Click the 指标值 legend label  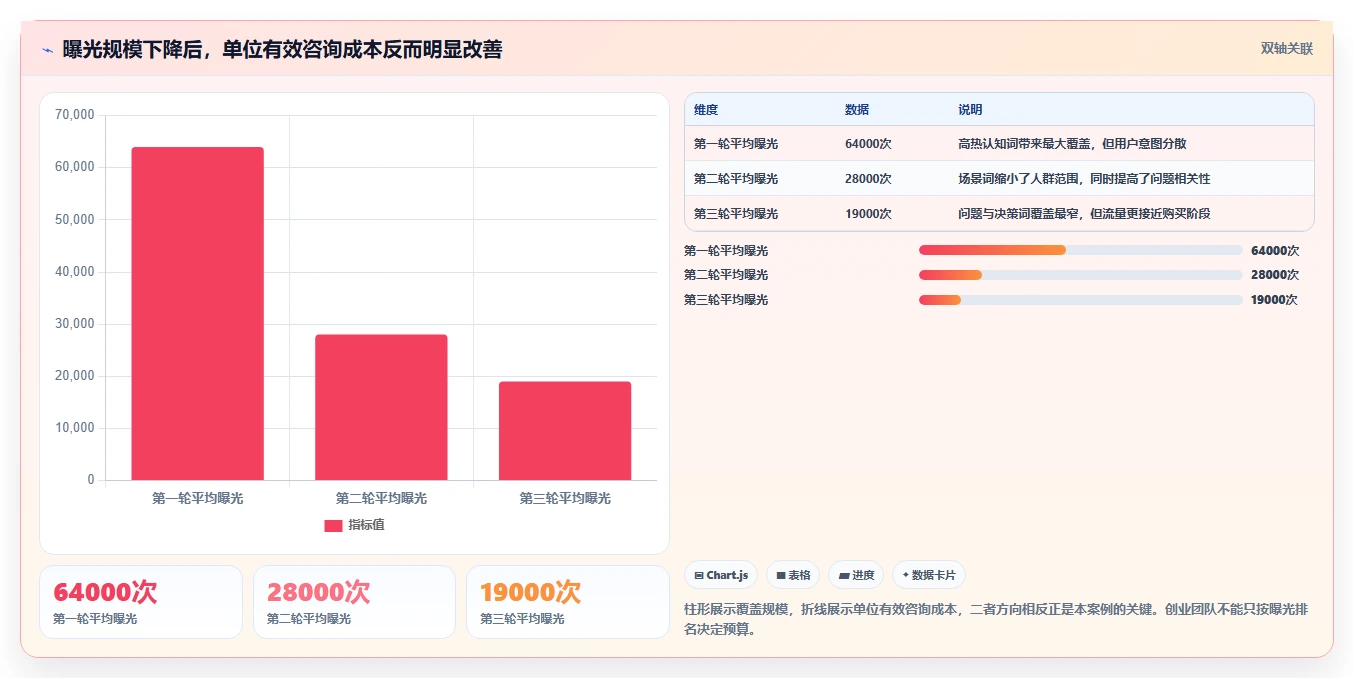point(366,525)
